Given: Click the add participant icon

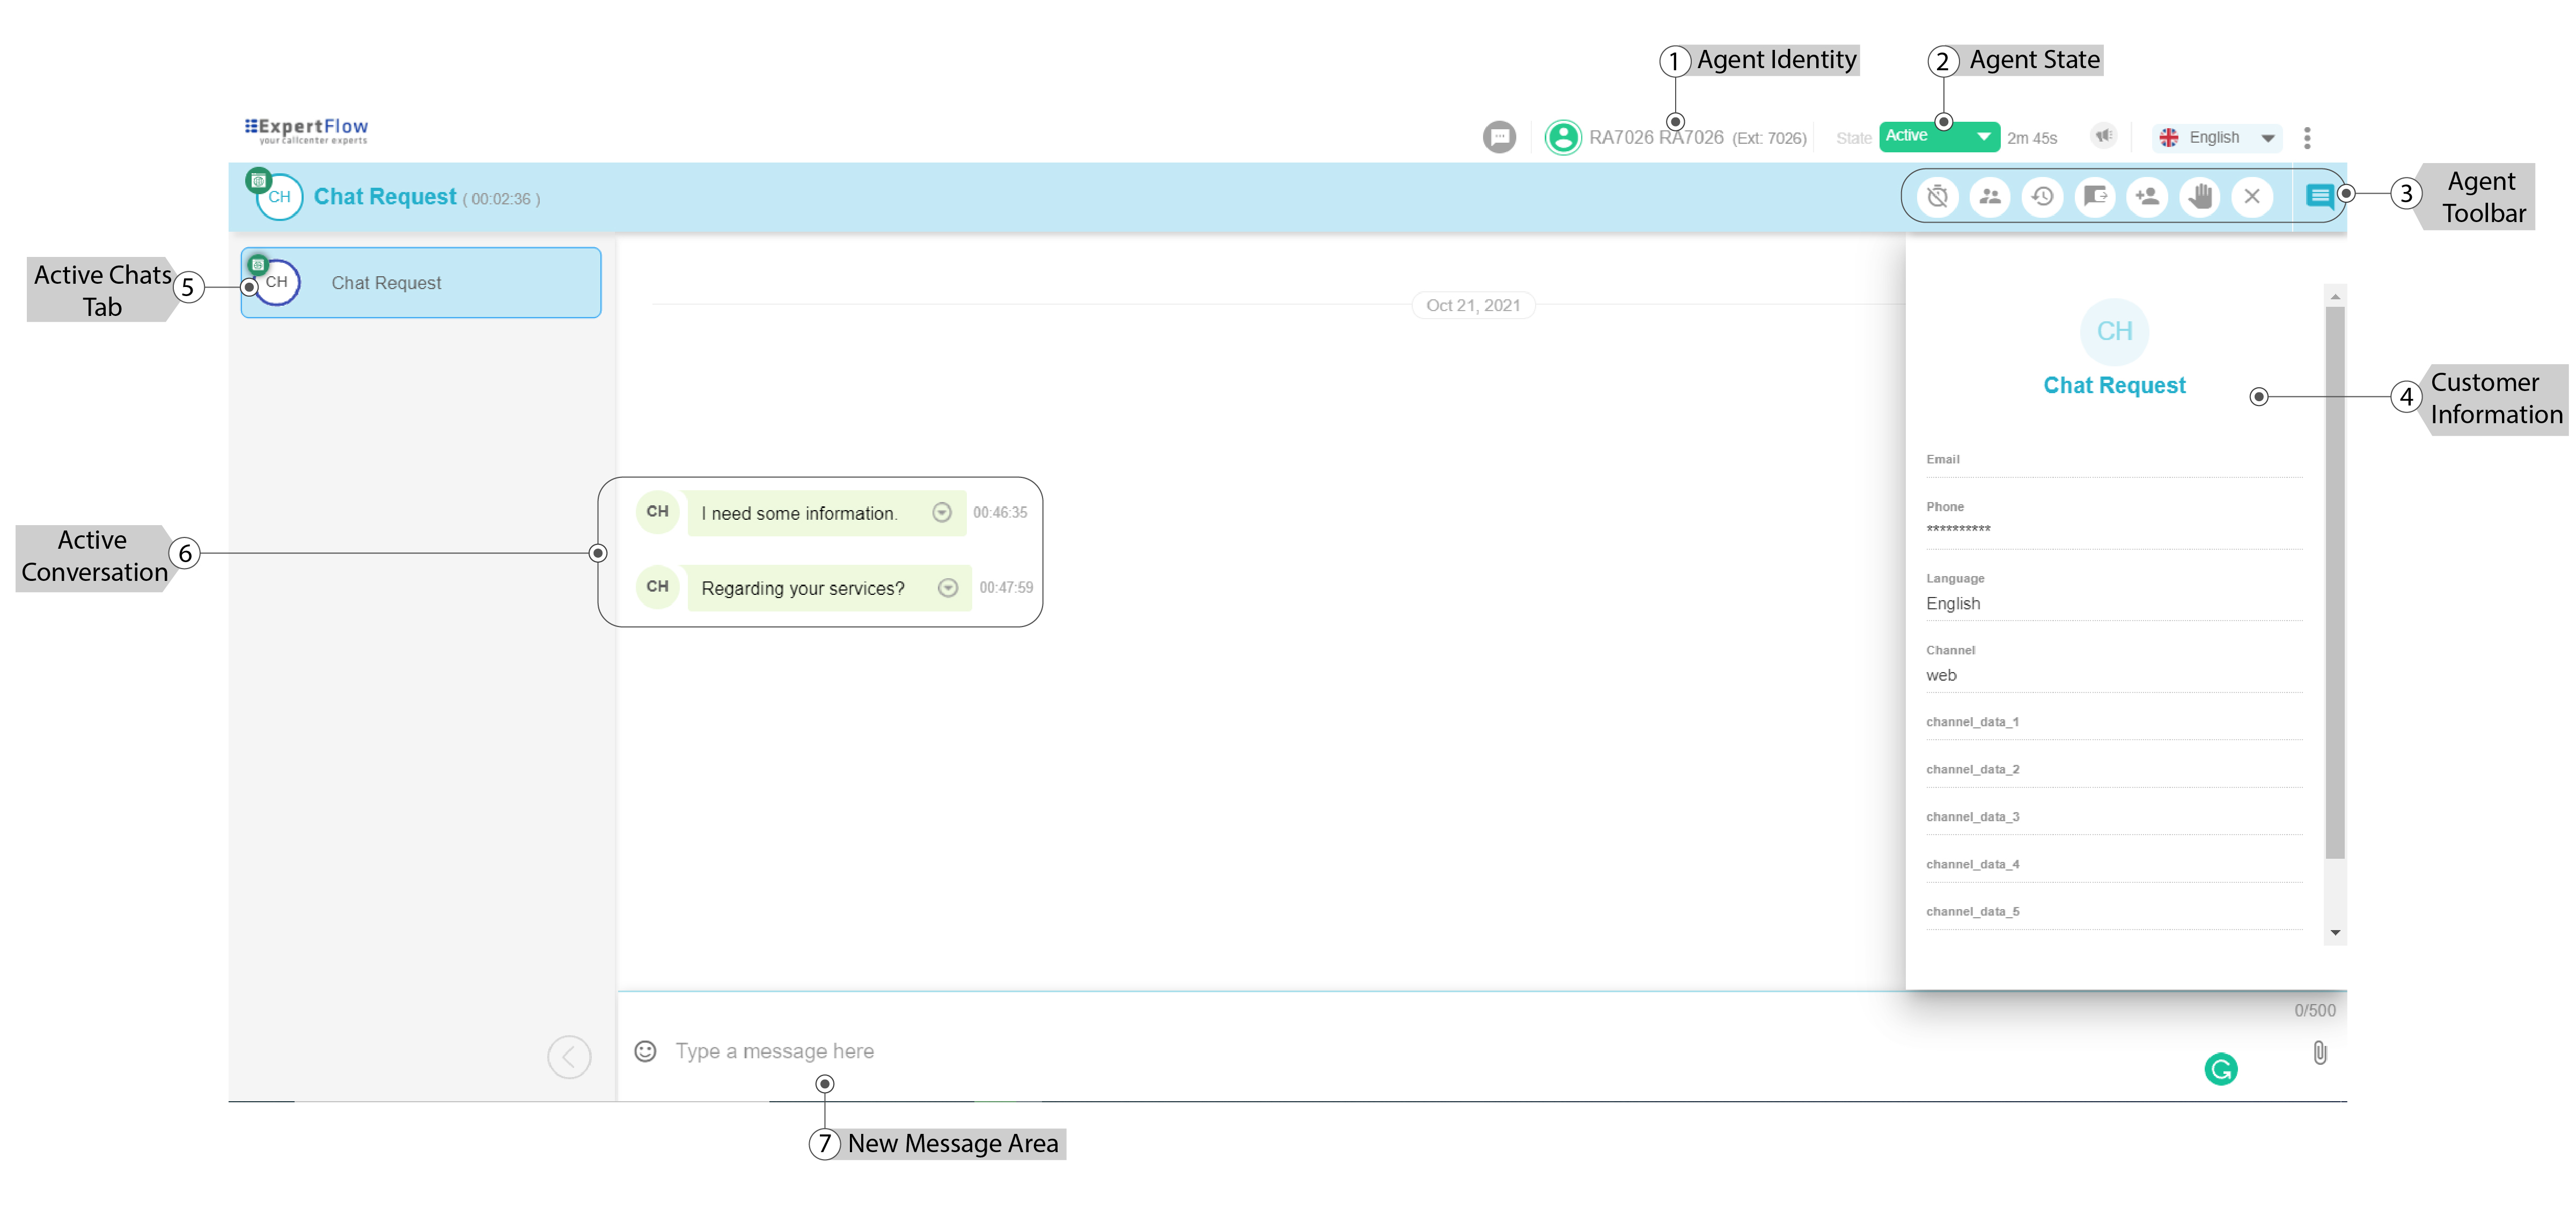Looking at the screenshot, I should tap(2147, 196).
